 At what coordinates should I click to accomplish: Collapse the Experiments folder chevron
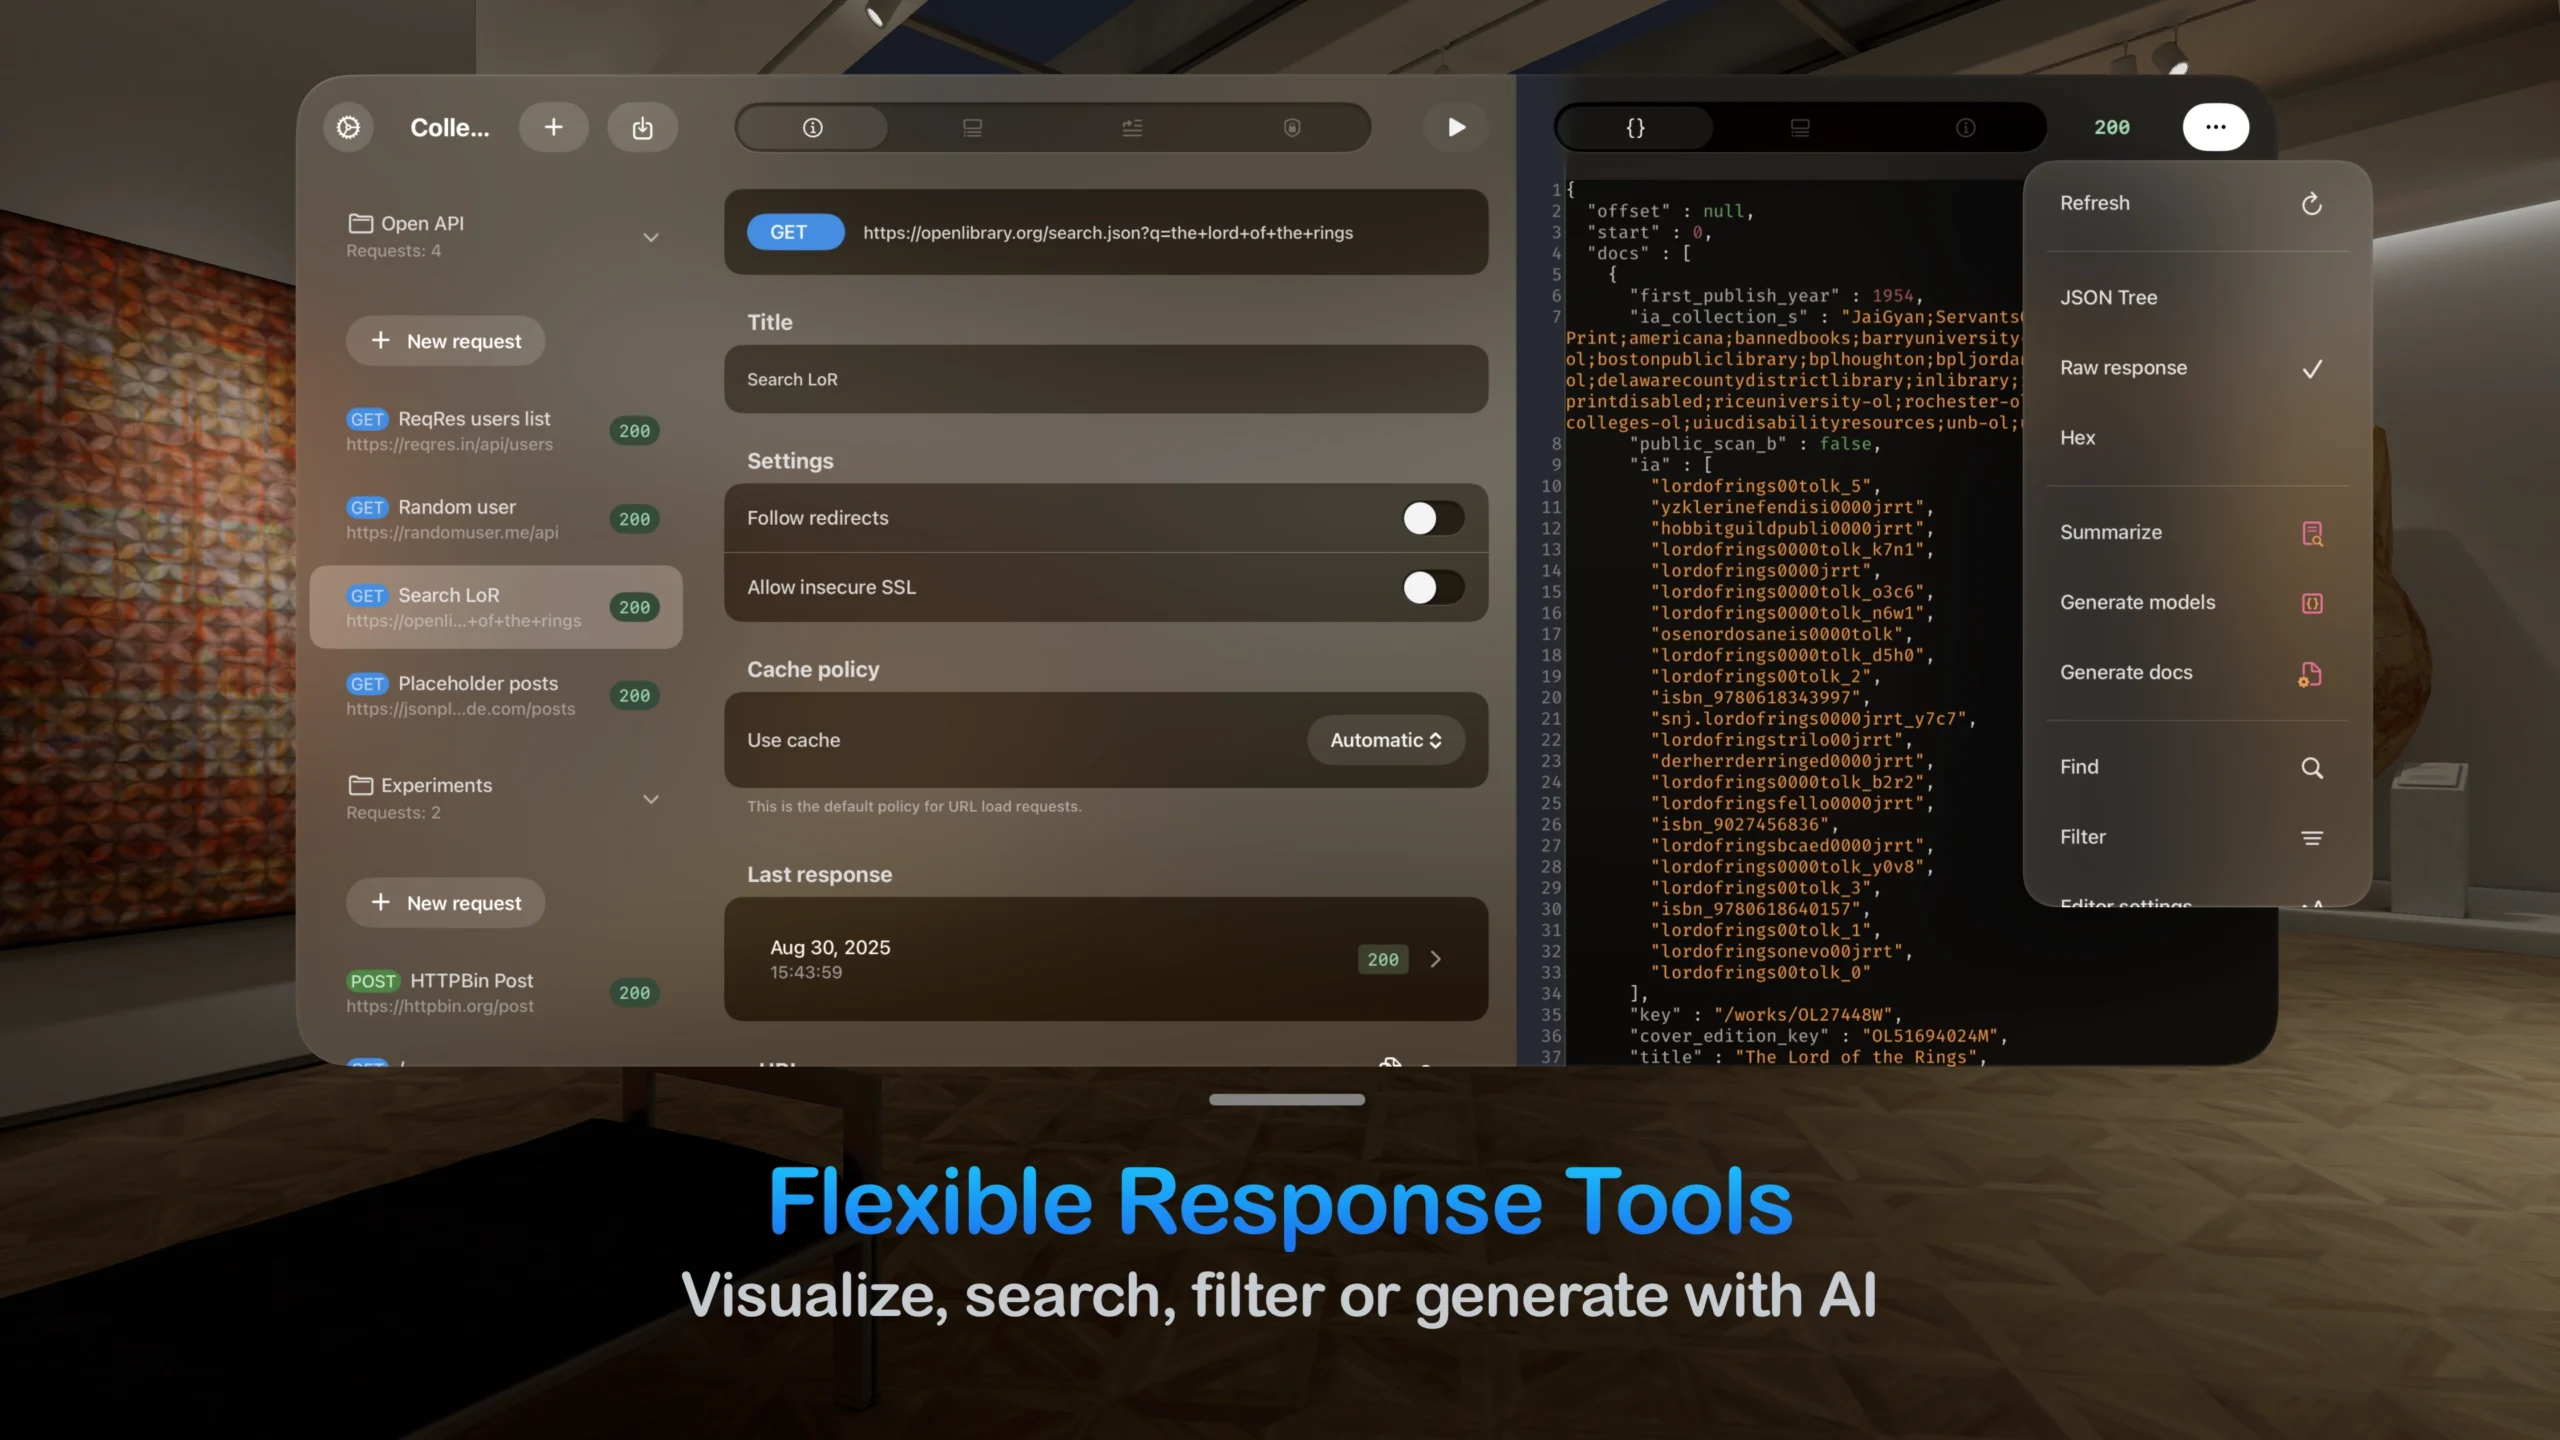(x=651, y=799)
